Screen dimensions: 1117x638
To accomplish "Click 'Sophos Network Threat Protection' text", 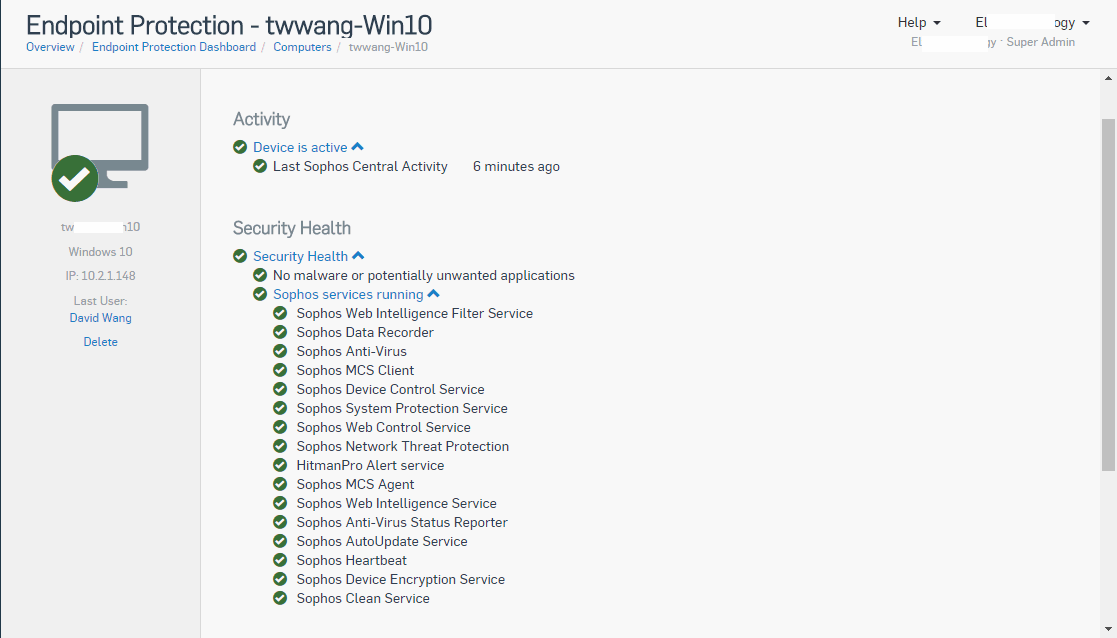I will tap(402, 446).
